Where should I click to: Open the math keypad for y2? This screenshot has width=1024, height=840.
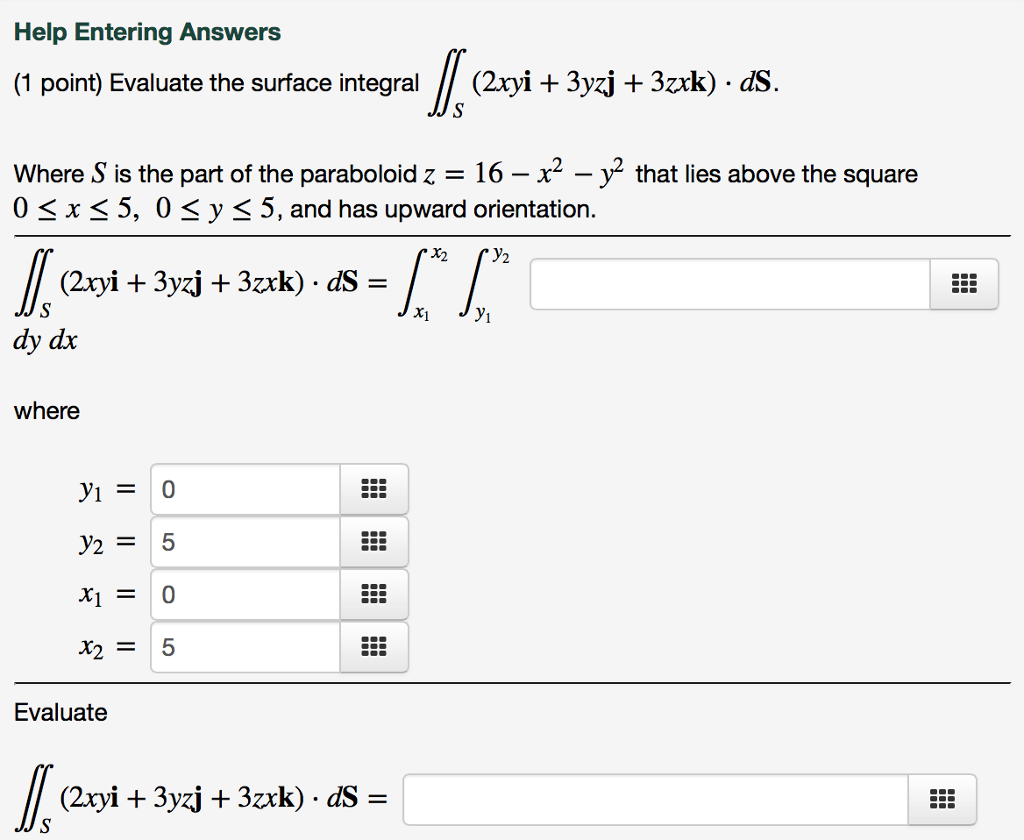pos(374,541)
